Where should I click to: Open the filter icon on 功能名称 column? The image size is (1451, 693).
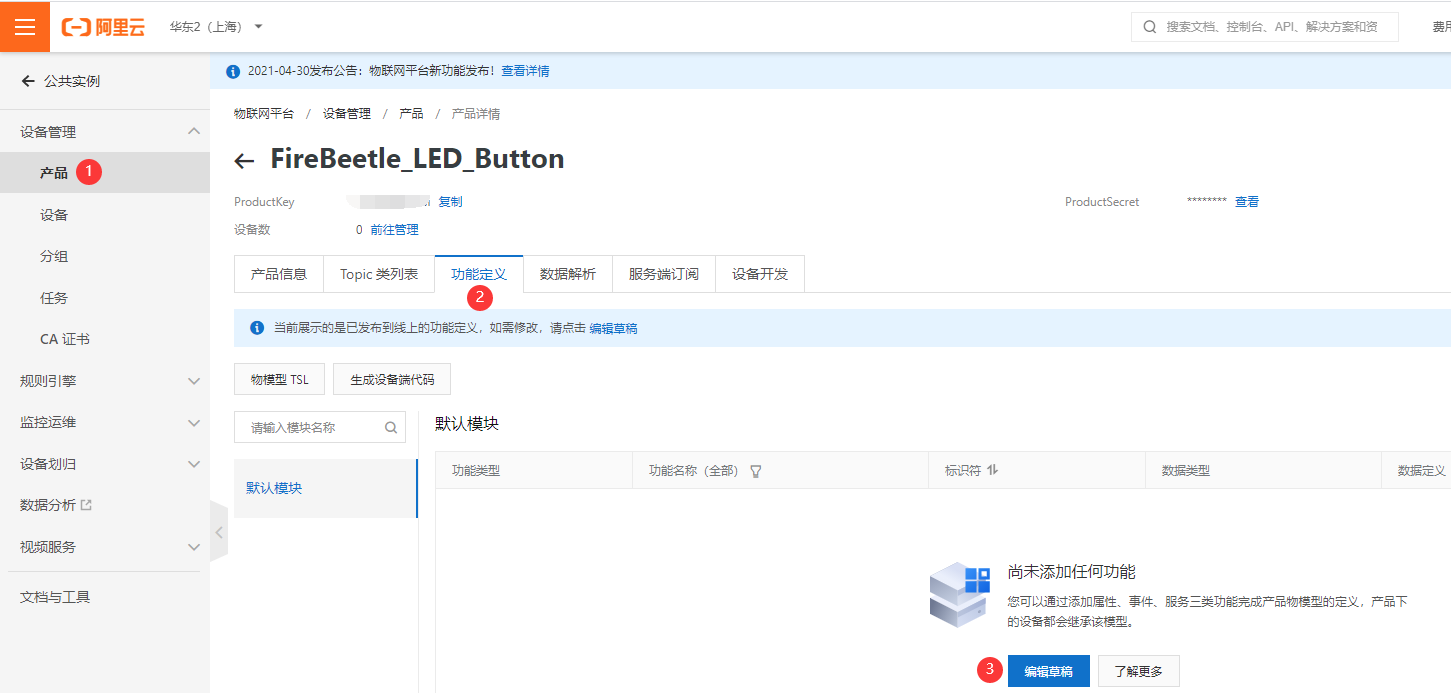tap(756, 471)
